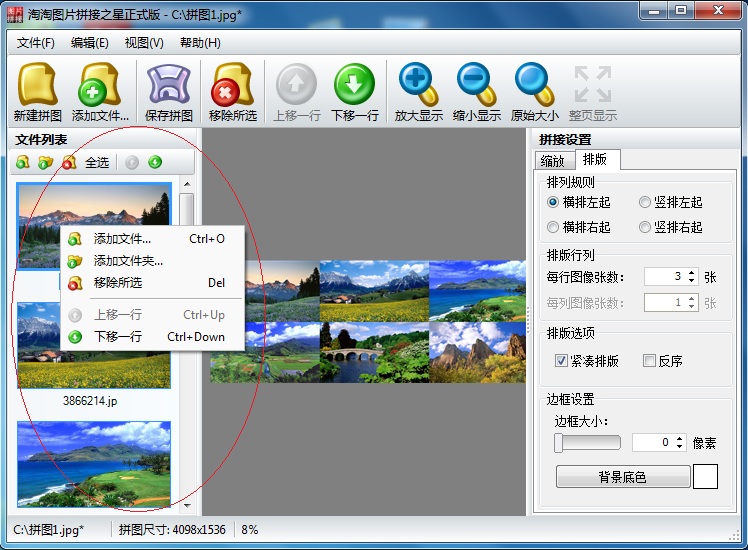Click the 拼图尺寸: 4098x1536 status text
The image size is (748, 550).
tap(172, 529)
